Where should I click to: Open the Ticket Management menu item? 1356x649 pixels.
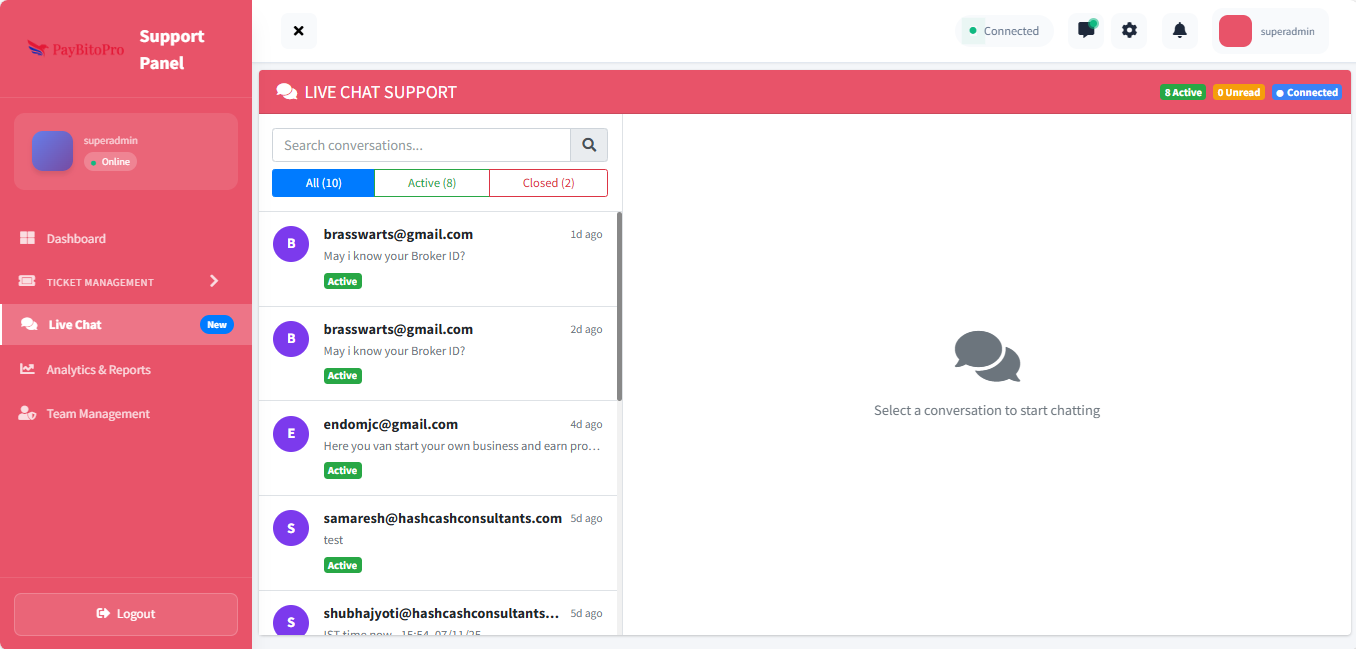tap(100, 282)
